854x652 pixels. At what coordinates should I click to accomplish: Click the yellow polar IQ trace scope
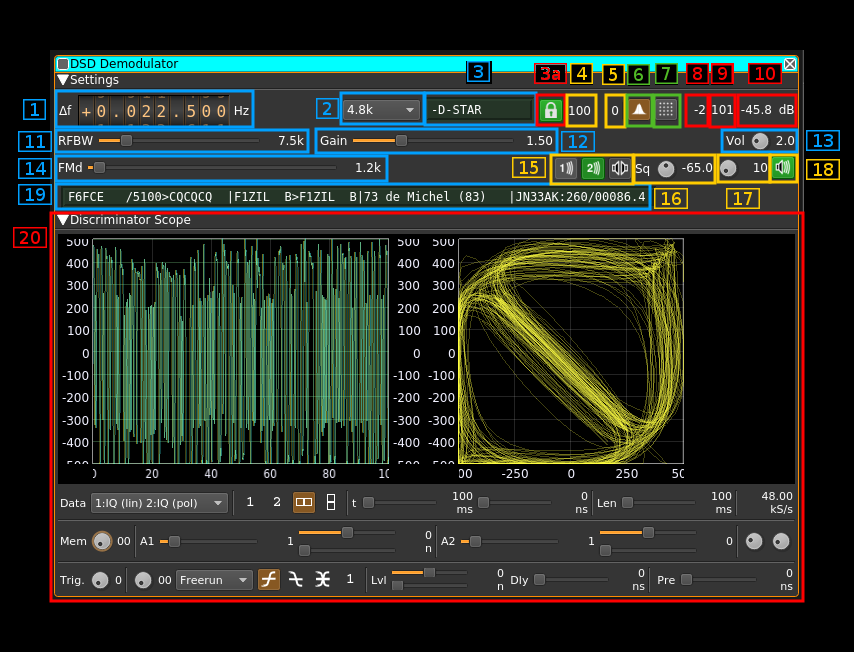(x=571, y=351)
